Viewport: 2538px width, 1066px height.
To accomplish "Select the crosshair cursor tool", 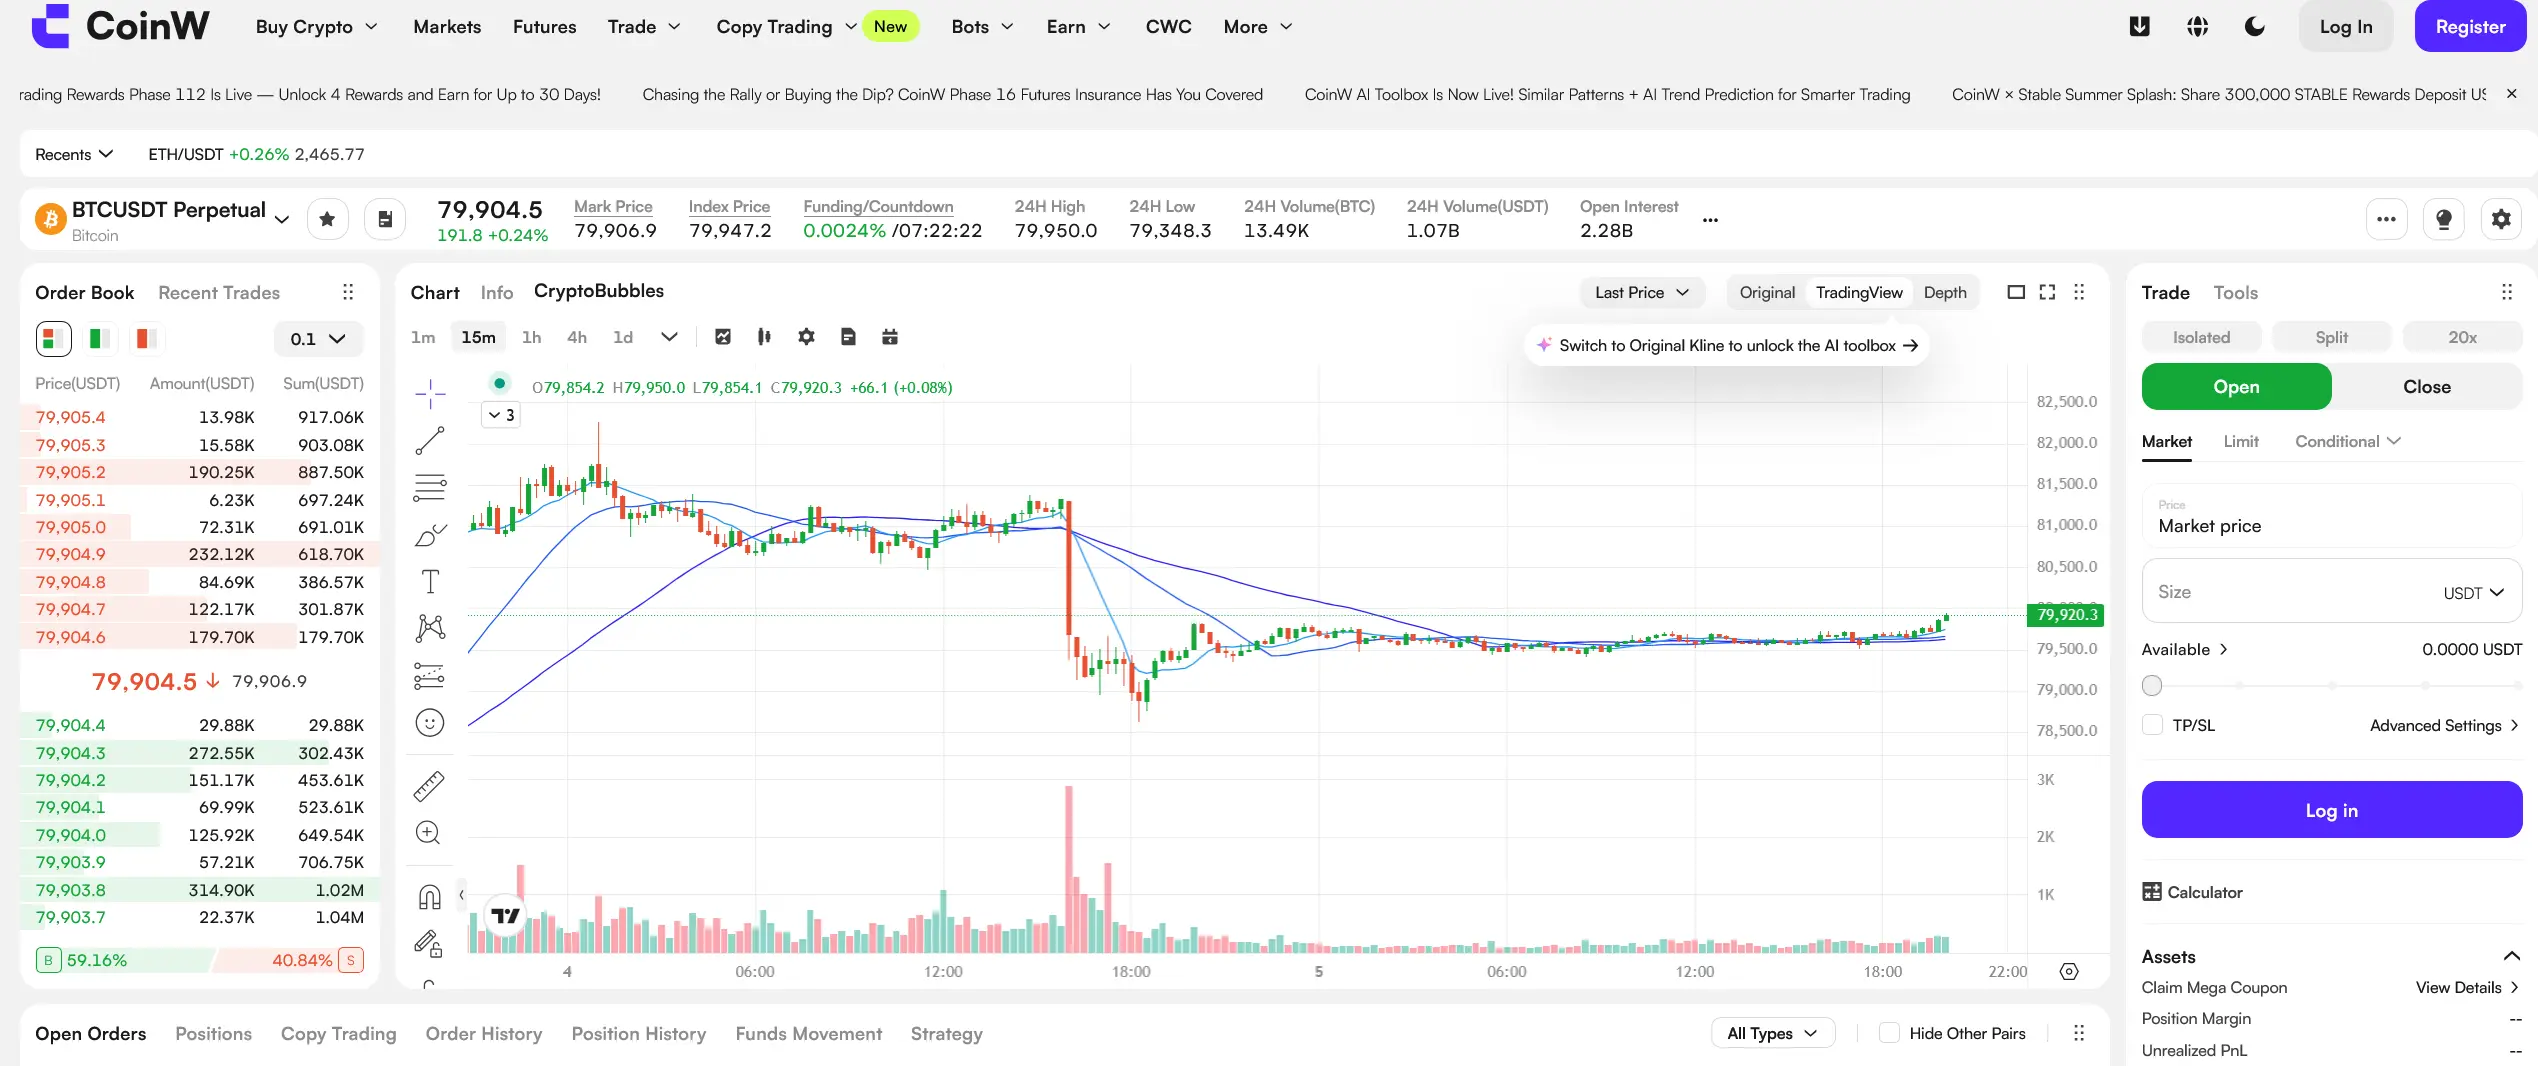I will pyautogui.click(x=430, y=393).
